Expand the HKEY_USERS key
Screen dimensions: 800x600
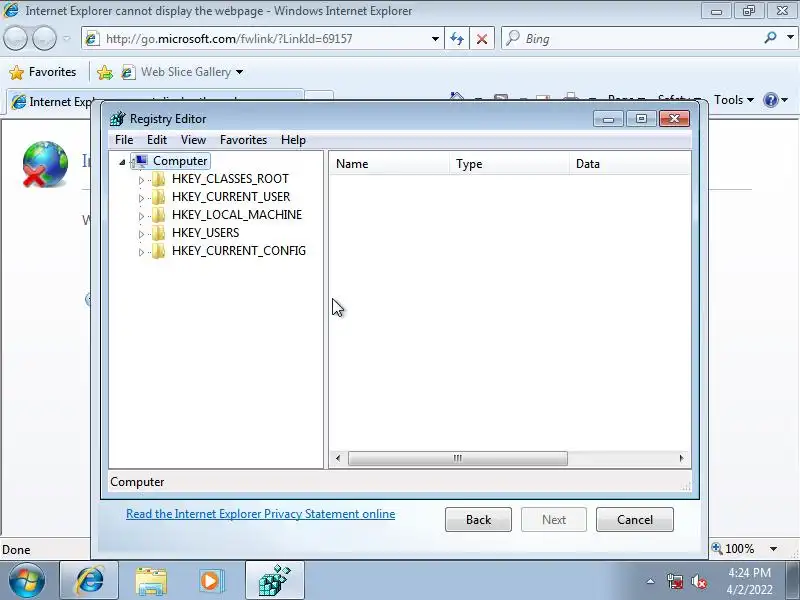(x=141, y=234)
